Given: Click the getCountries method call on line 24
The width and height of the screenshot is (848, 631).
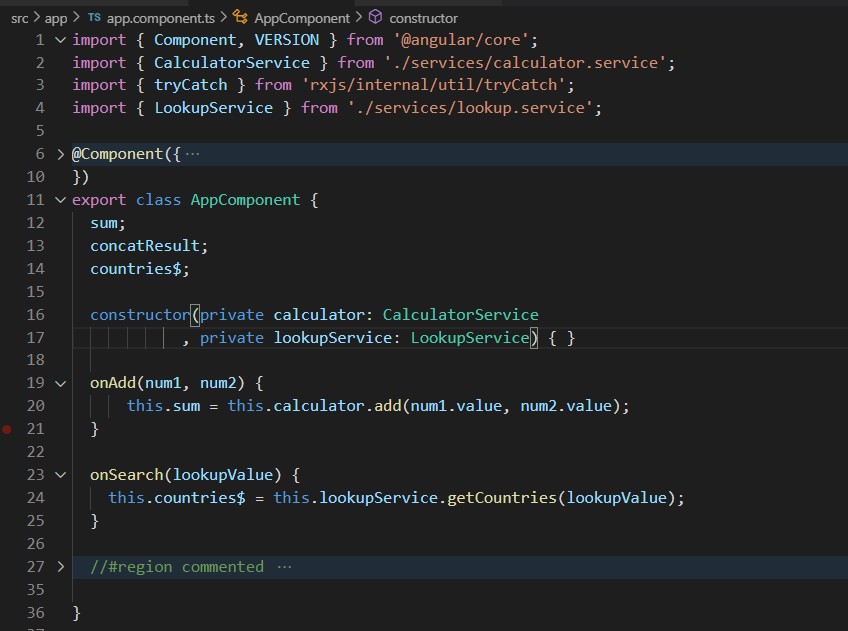Looking at the screenshot, I should 497,498.
